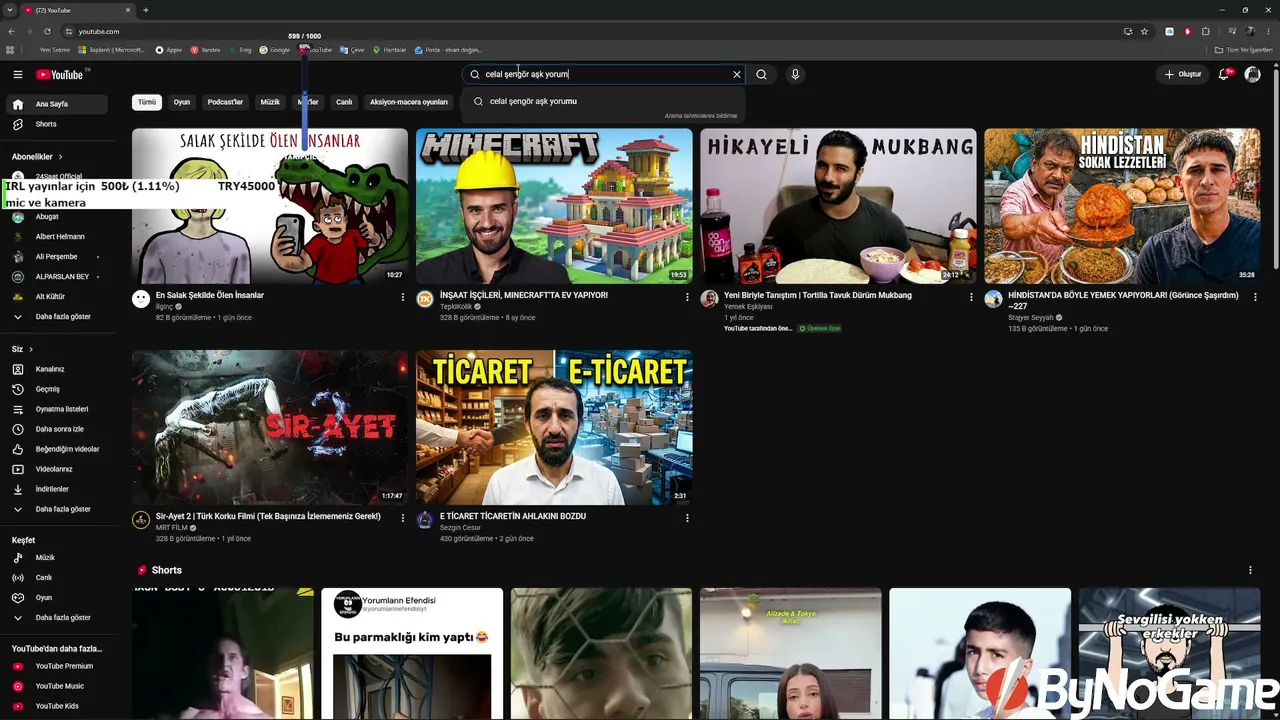This screenshot has width=1280, height=720.
Task: Select the Tümü filter chip
Action: pos(147,102)
